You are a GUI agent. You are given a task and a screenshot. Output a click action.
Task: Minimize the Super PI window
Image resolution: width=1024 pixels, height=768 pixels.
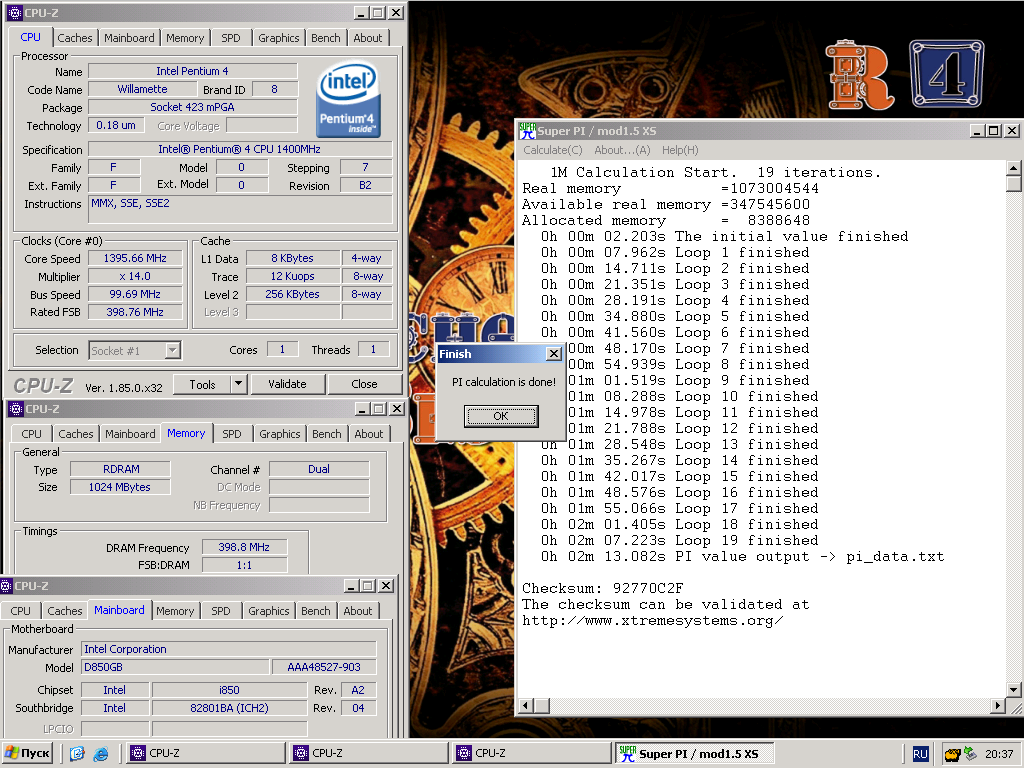tap(978, 131)
